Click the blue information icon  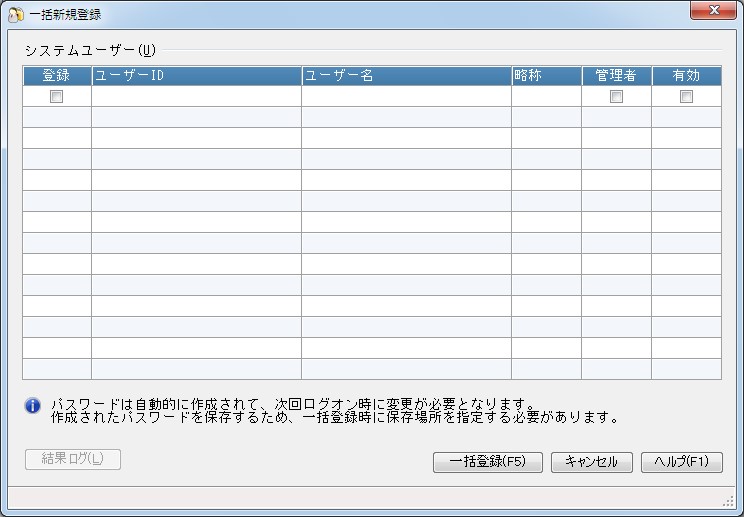coord(33,406)
